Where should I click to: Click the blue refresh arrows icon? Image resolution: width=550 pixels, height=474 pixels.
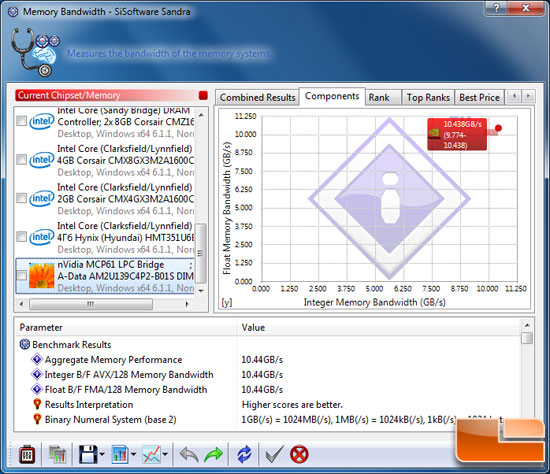244,454
